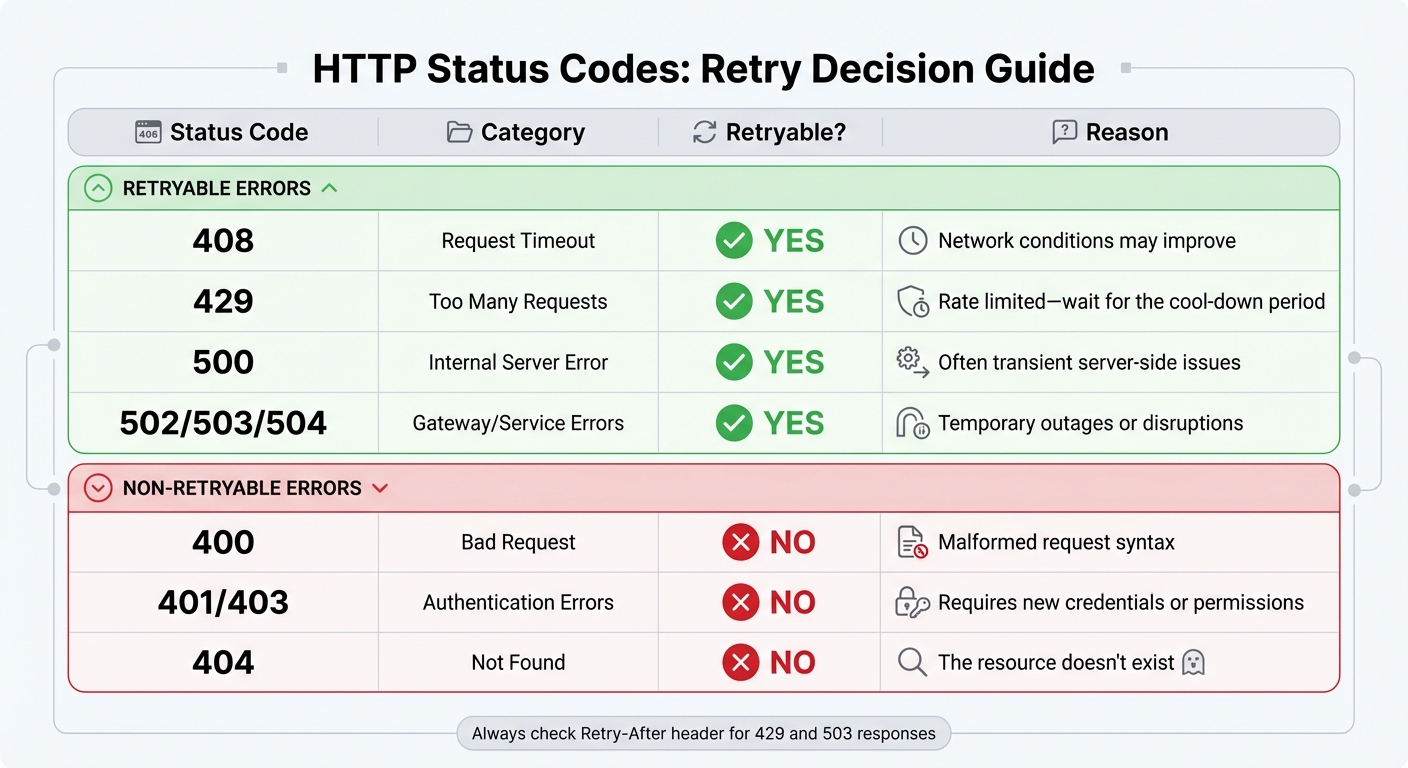
Task: Select the 502/503/504 status code cell
Action: click(223, 423)
